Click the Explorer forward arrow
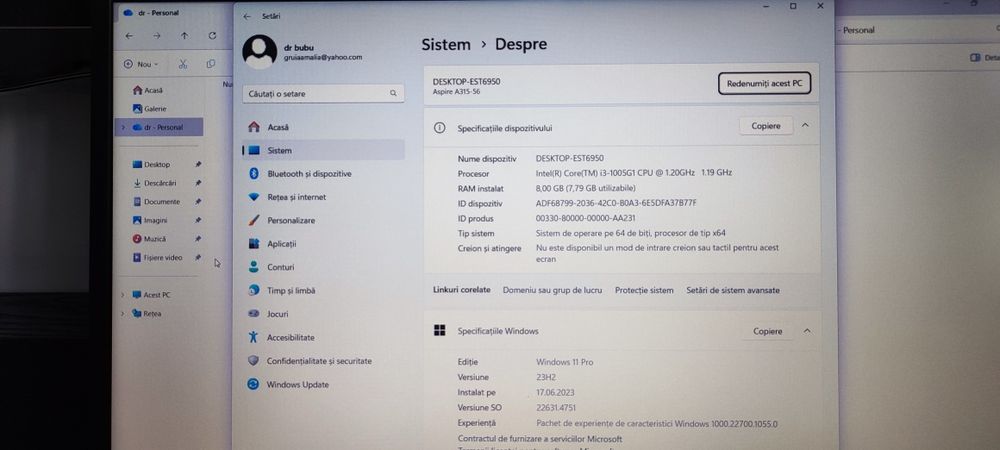Viewport: 1000px width, 450px height. pyautogui.click(x=157, y=36)
